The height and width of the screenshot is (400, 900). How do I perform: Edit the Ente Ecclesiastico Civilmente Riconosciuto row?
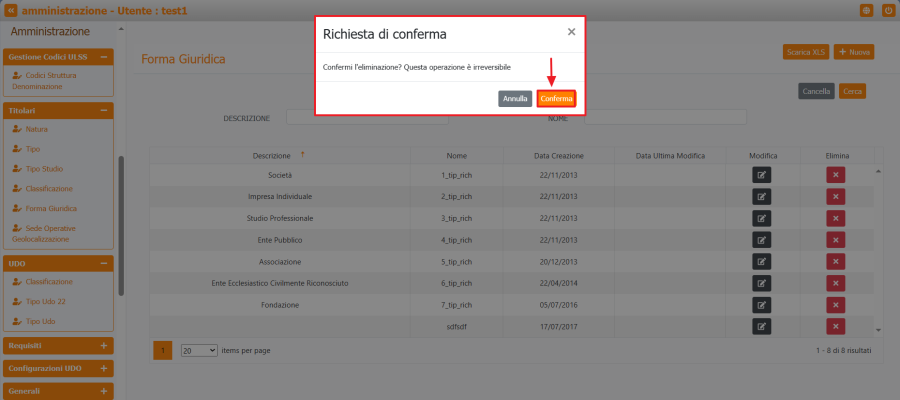point(762,283)
